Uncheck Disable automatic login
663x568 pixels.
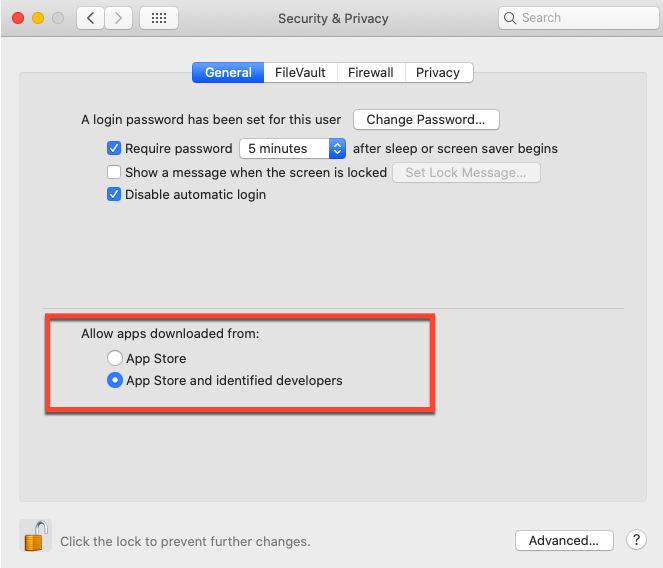(x=114, y=194)
